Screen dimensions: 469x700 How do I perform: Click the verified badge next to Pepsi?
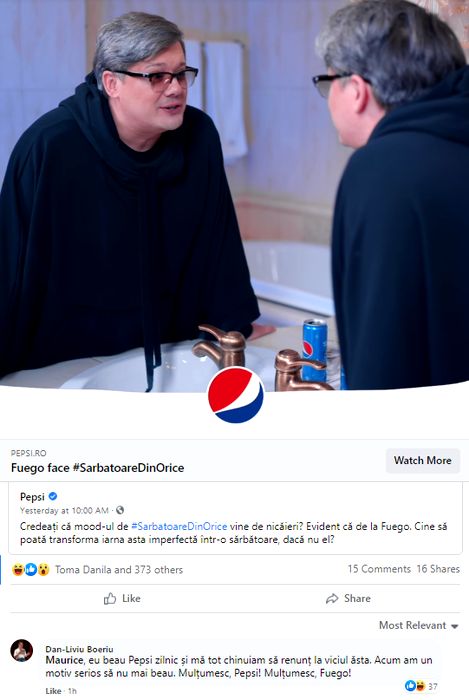tap(53, 496)
